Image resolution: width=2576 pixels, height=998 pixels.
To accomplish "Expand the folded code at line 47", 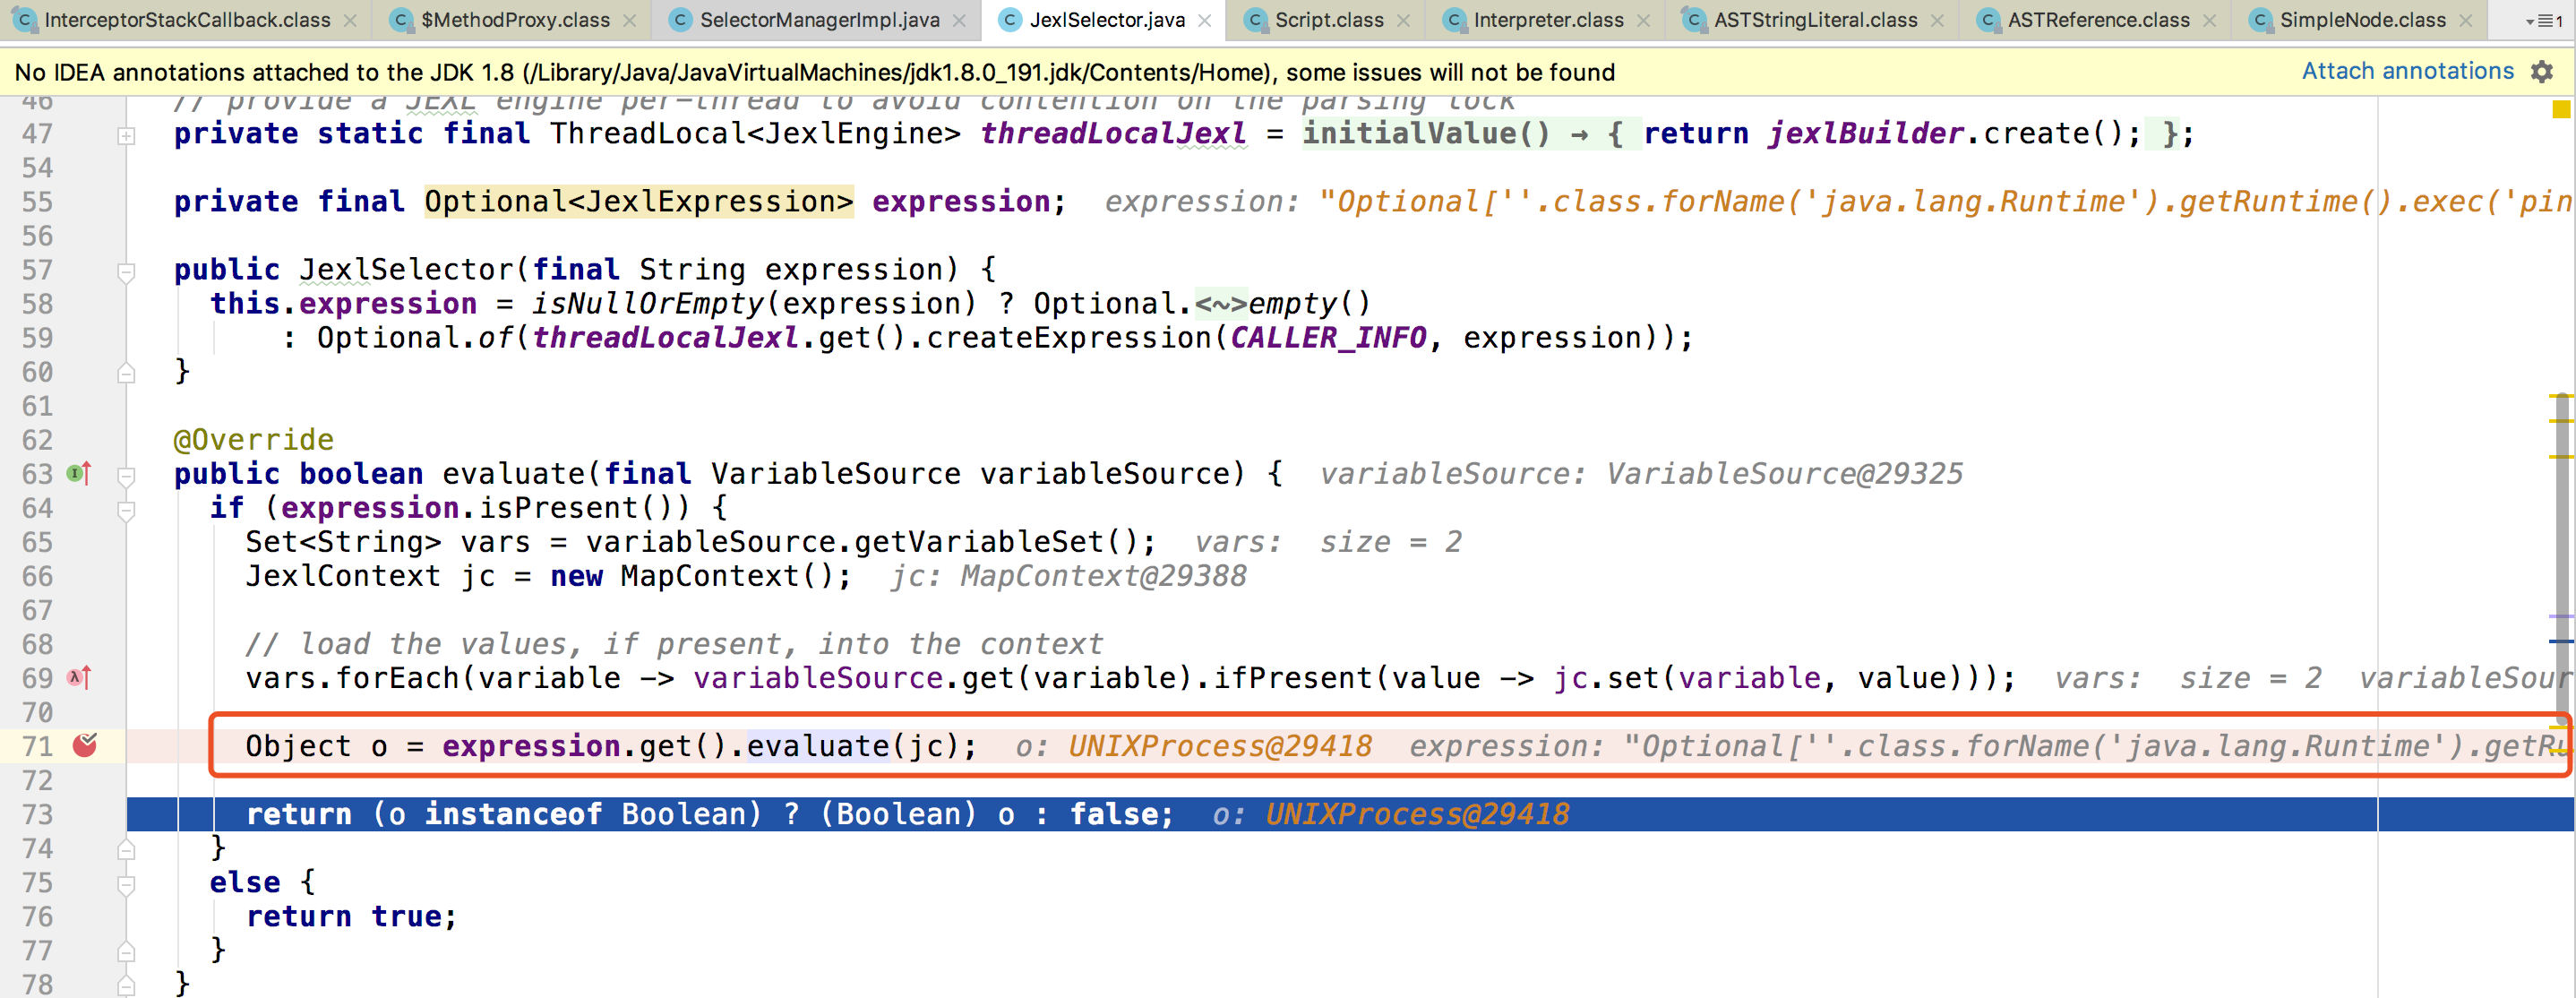I will pos(126,135).
